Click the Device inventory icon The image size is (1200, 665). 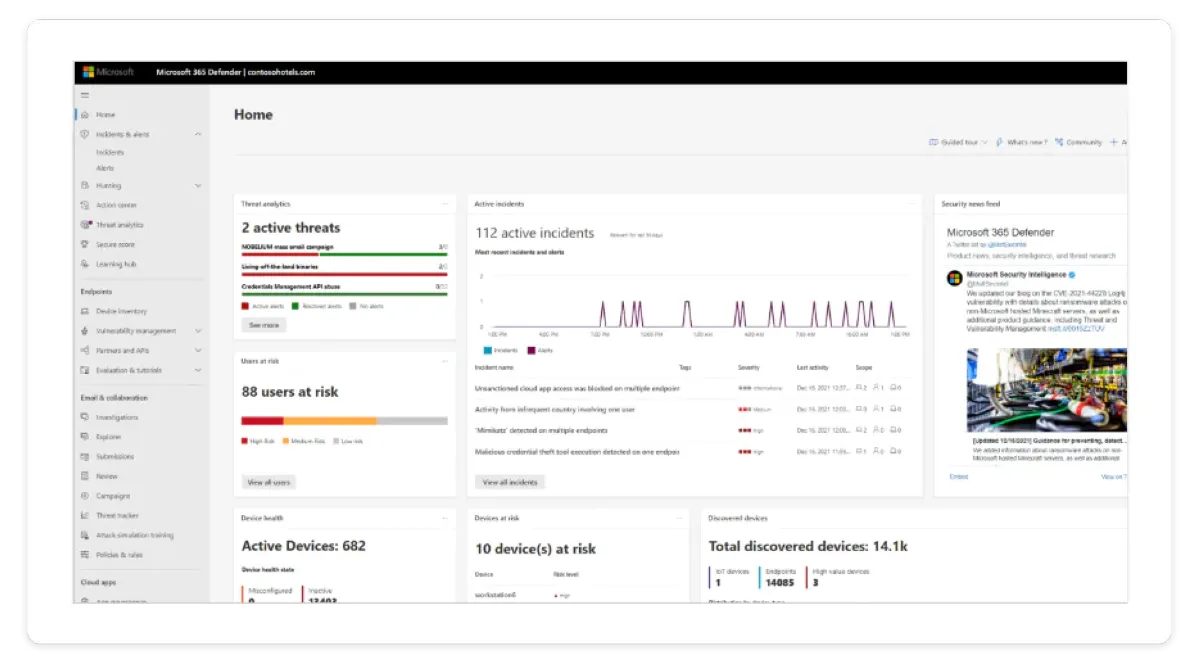click(85, 311)
